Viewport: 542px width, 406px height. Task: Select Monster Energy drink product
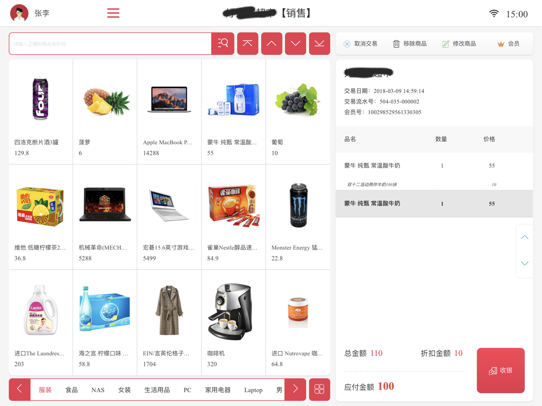tap(298, 217)
